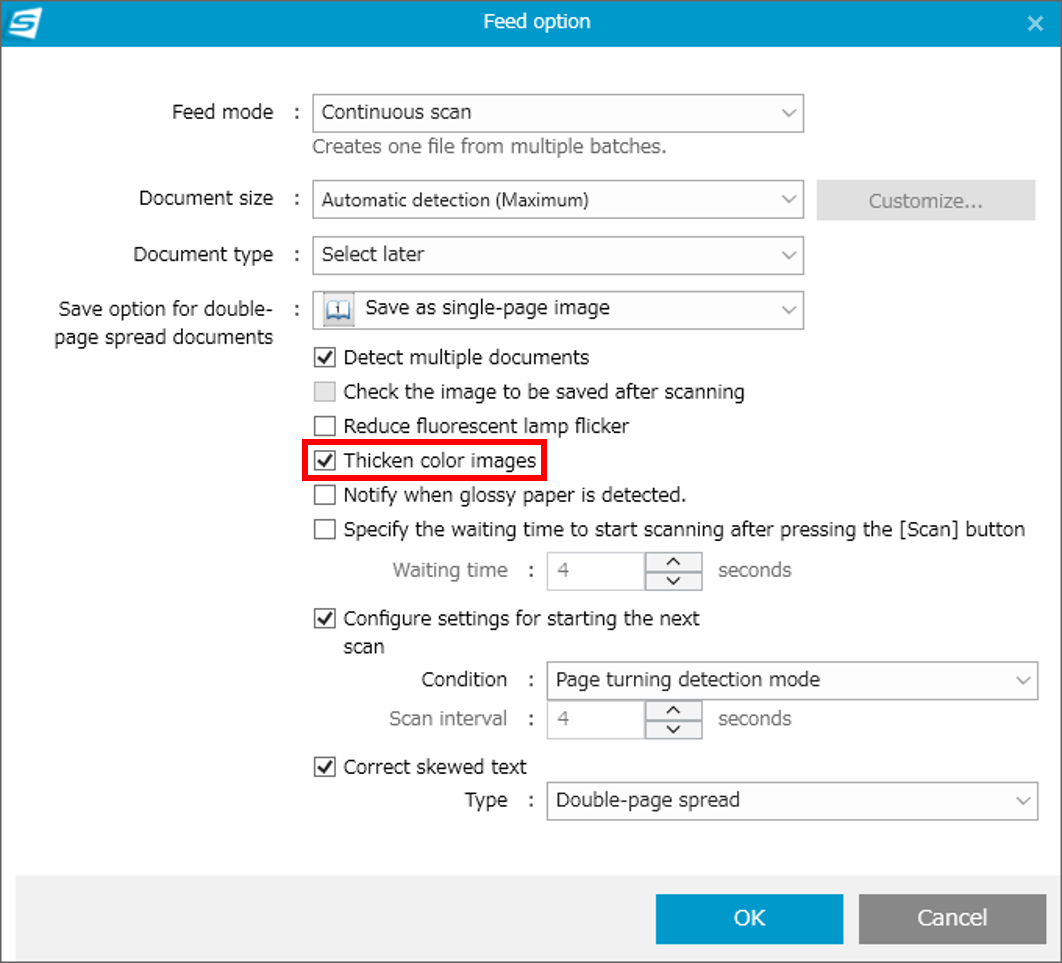Click the Waiting time input field
Image resolution: width=1062 pixels, height=963 pixels.
596,571
